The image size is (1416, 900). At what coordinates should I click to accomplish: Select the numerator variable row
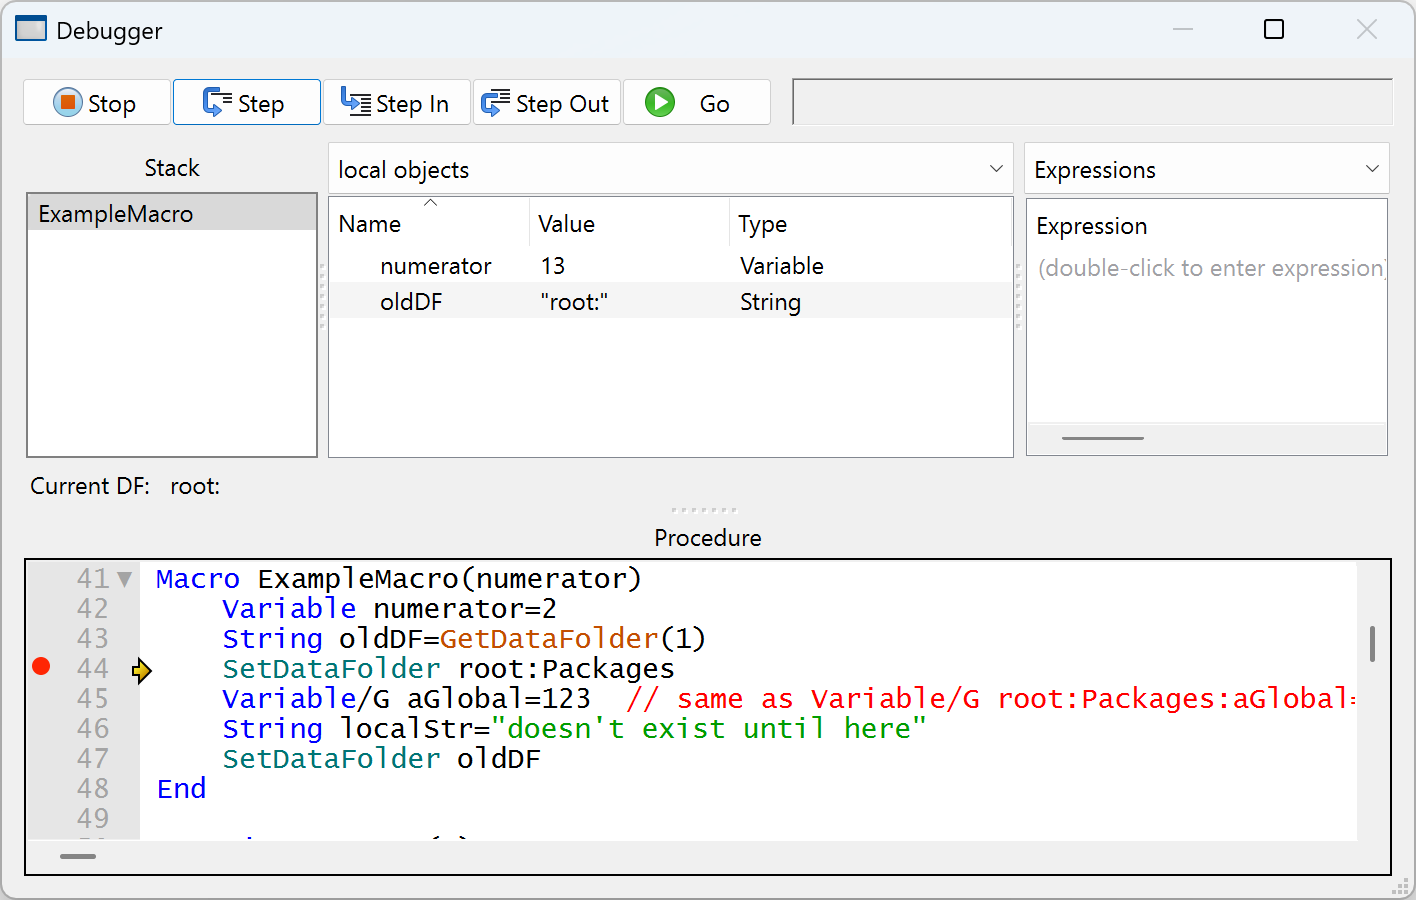pos(436,266)
